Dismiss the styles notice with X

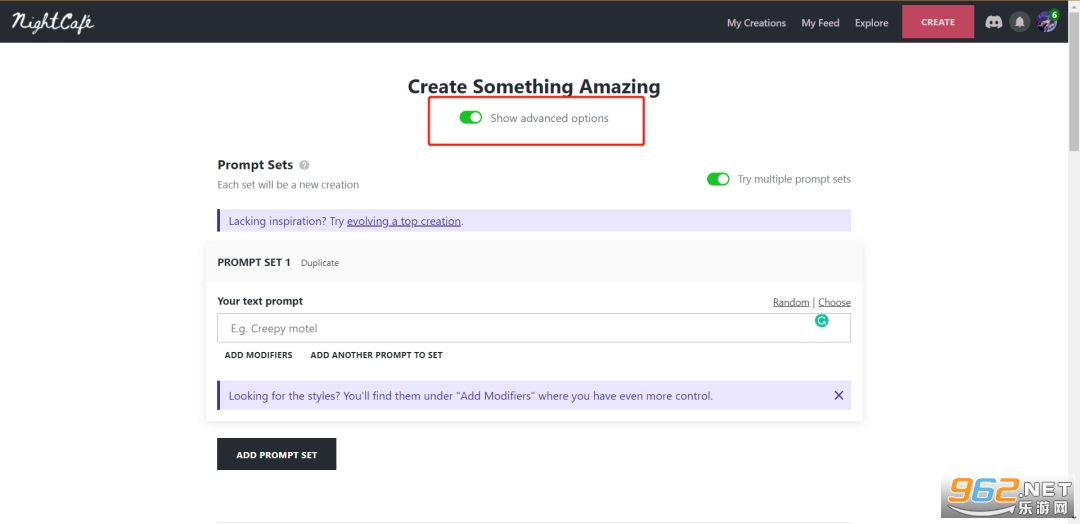[x=838, y=395]
